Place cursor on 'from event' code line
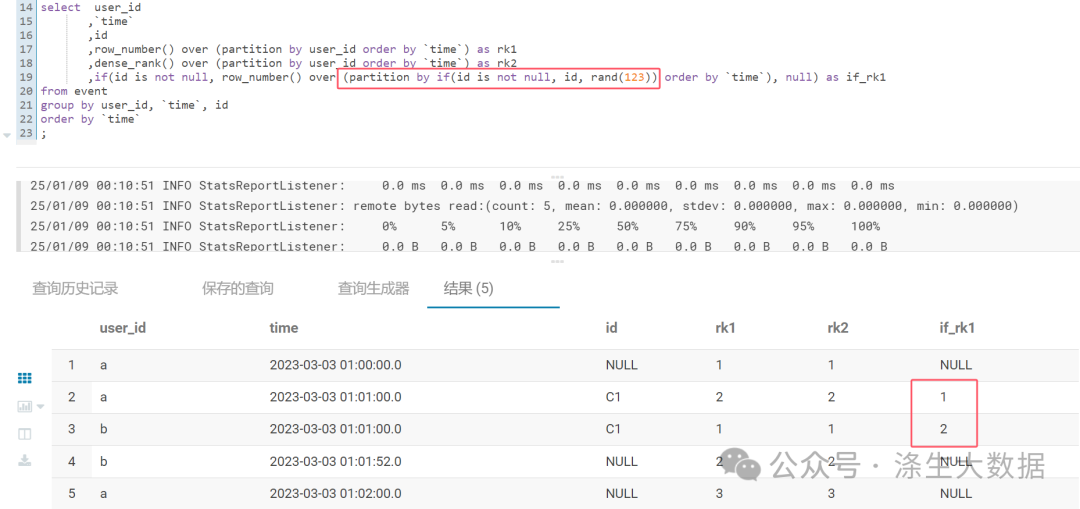 click(74, 91)
